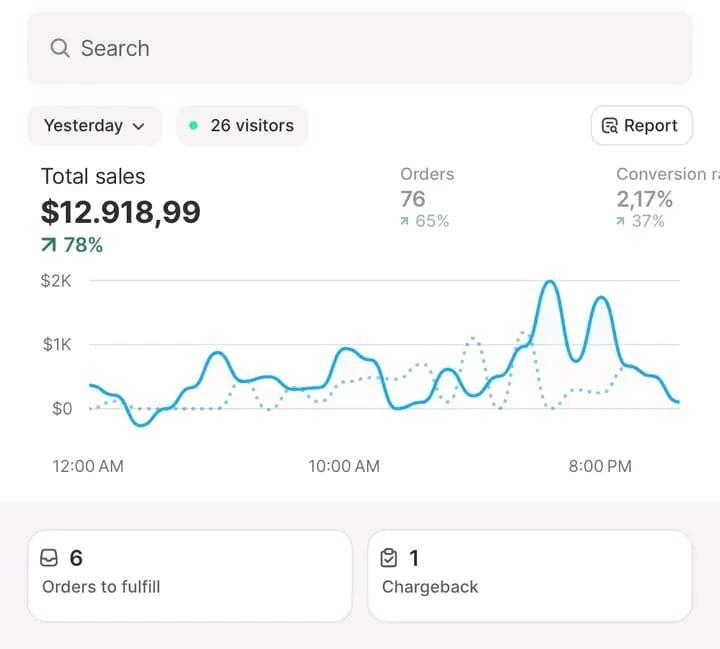Switch to the Orders metric

tap(427, 174)
